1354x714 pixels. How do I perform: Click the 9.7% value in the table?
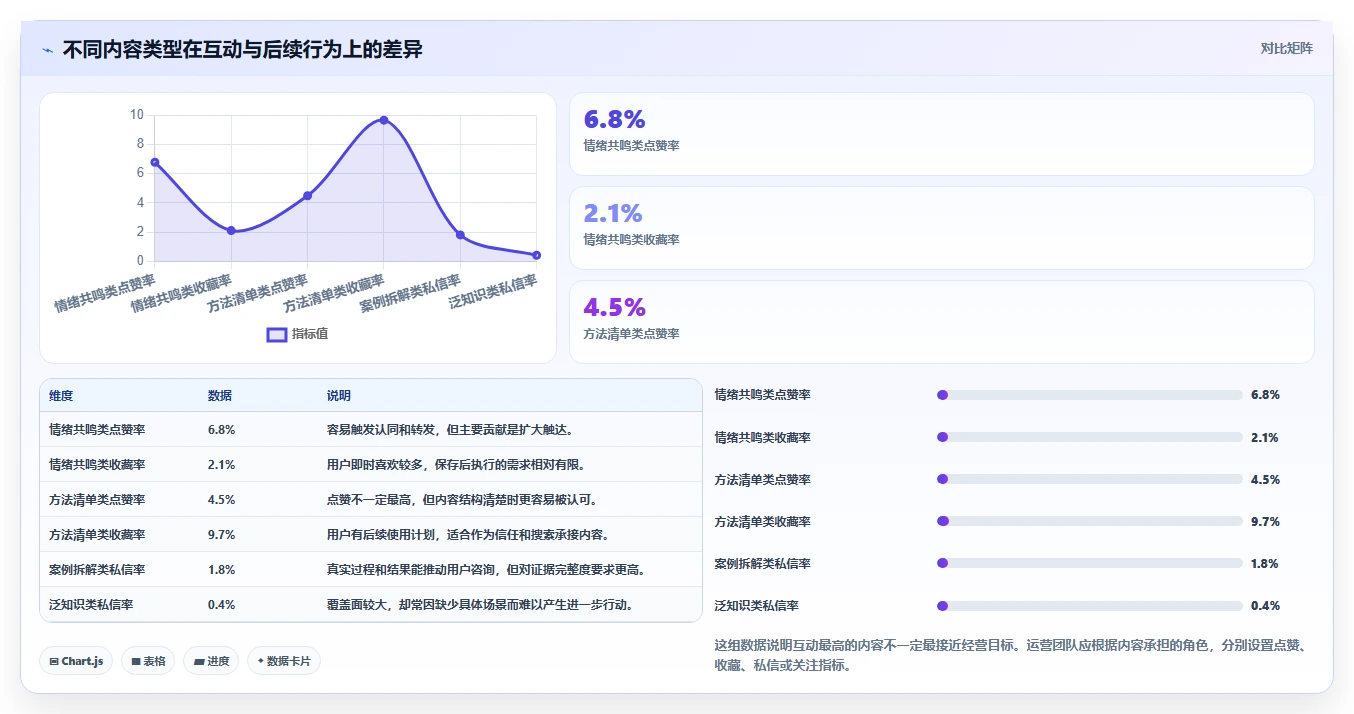[221, 535]
